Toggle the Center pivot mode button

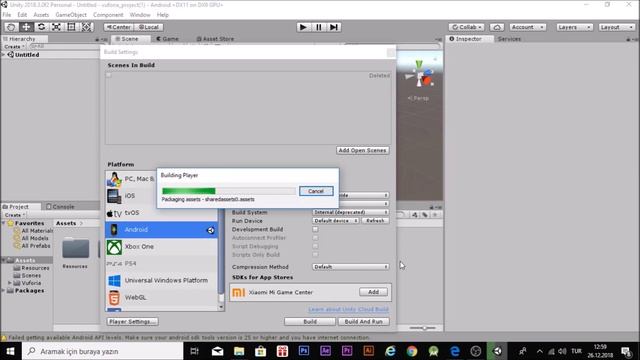tap(118, 27)
